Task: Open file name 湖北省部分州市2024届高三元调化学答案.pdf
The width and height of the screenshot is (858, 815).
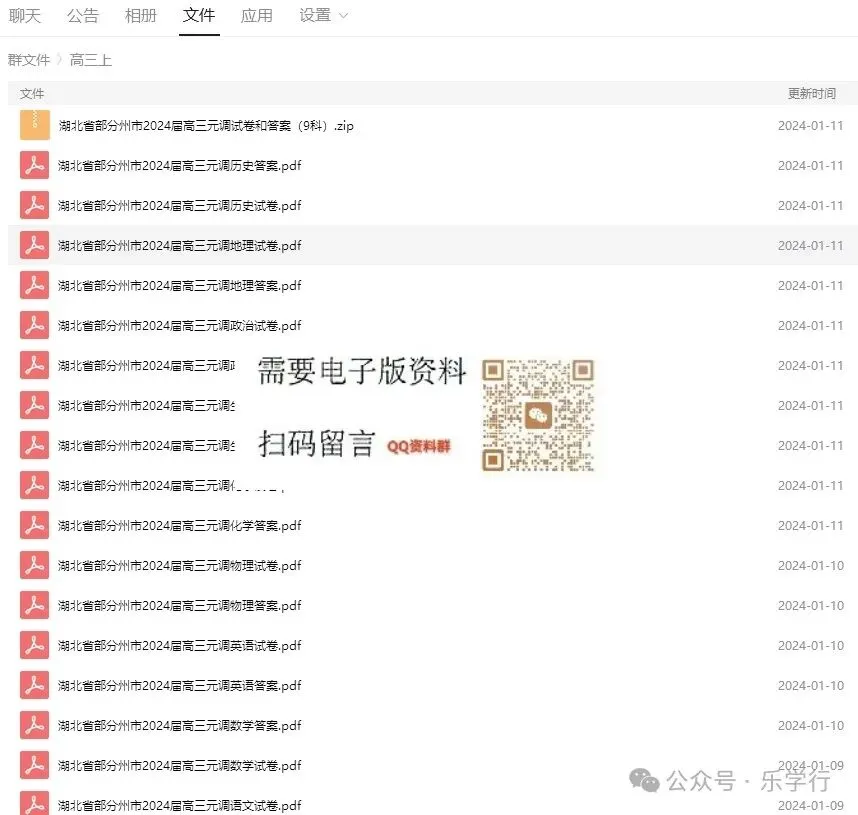Action: [179, 526]
